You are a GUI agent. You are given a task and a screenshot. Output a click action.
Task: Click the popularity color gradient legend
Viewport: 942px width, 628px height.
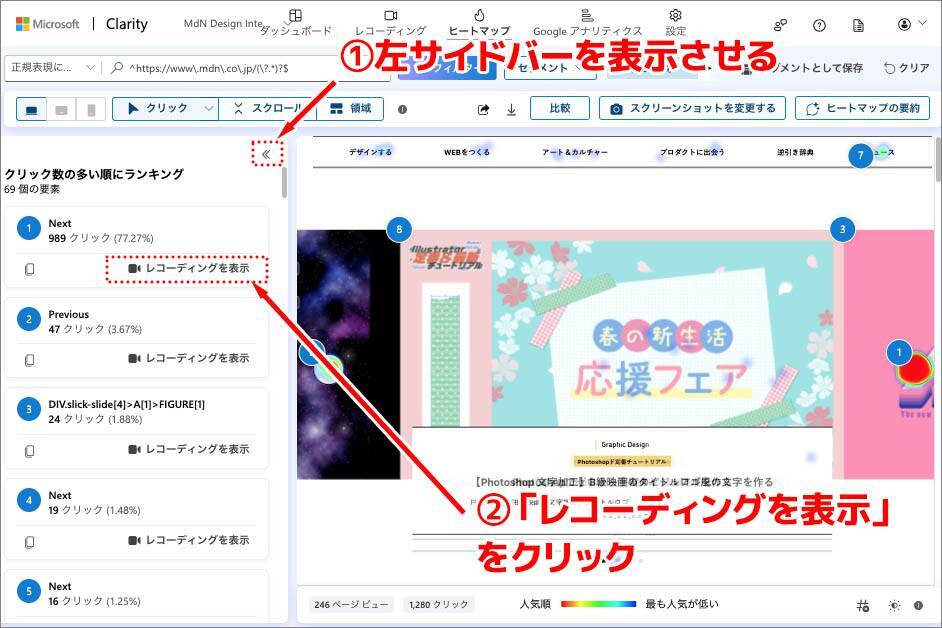[x=598, y=604]
